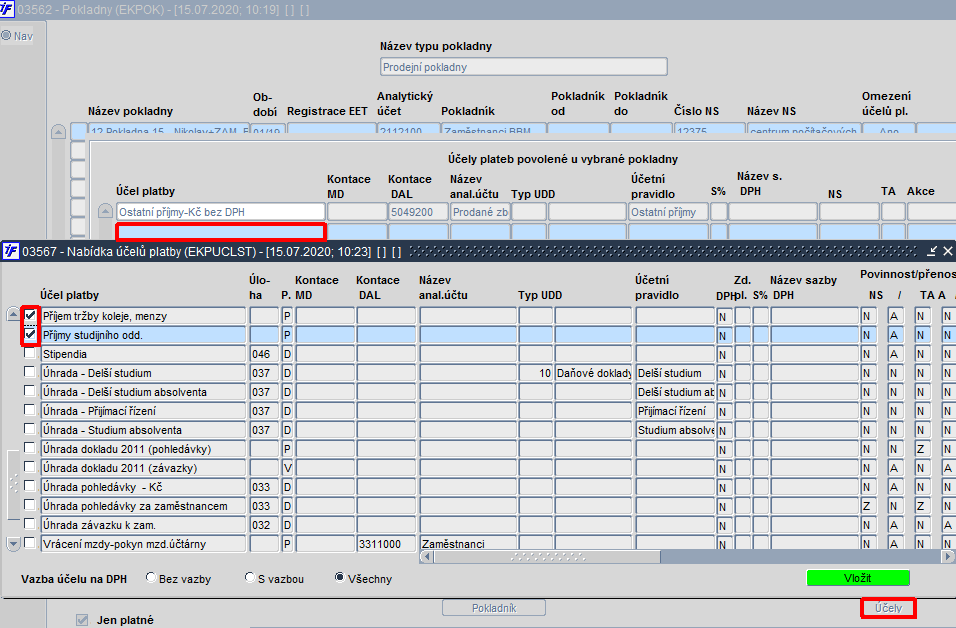Click the Zaměstnanci account name cell

(468, 543)
